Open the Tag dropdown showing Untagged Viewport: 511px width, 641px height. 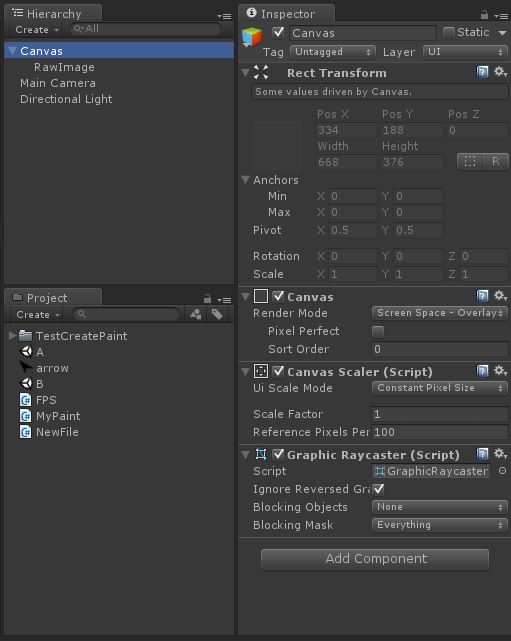click(332, 52)
